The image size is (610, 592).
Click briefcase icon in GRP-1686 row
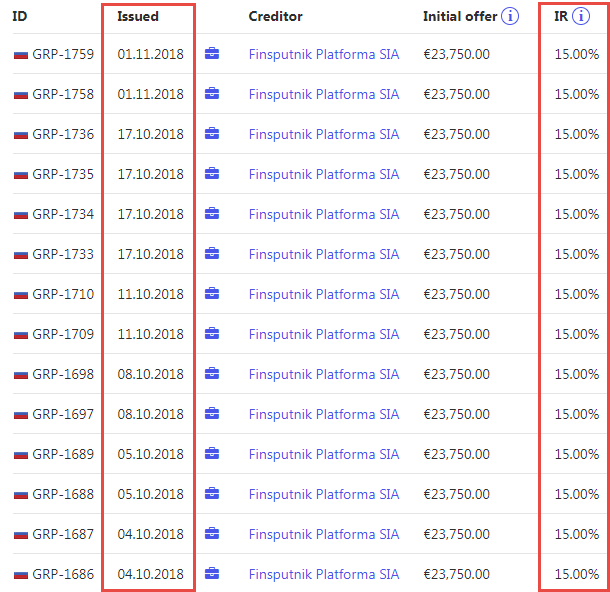click(212, 574)
